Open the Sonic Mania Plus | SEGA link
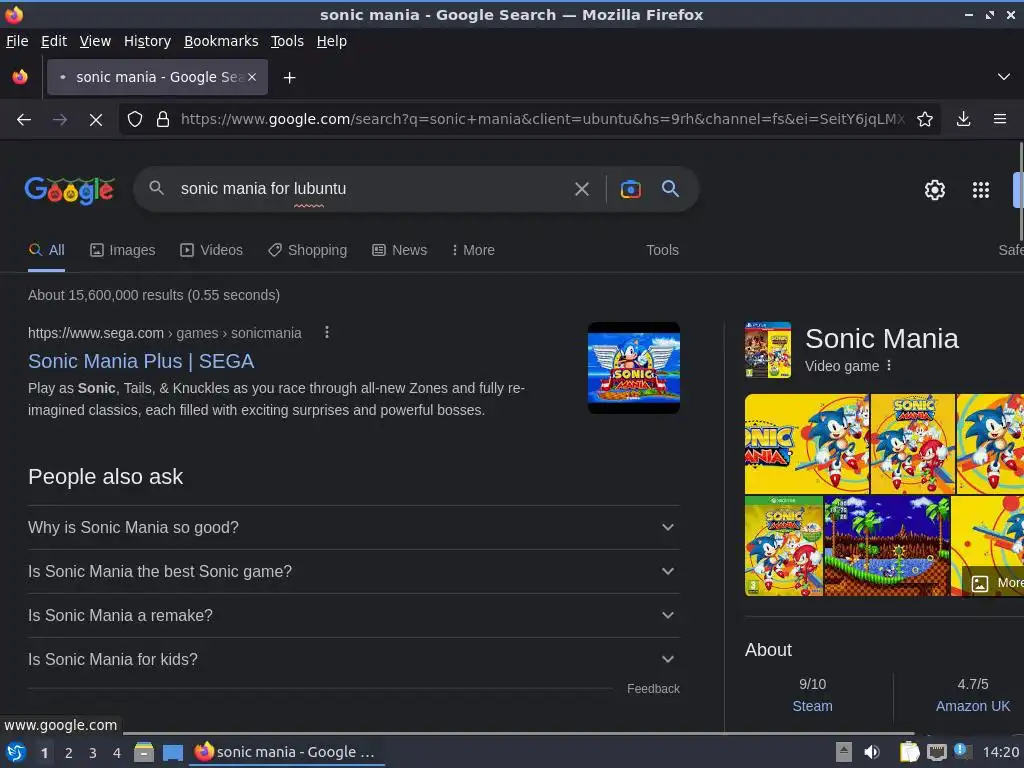The width and height of the screenshot is (1024, 768). tap(141, 361)
